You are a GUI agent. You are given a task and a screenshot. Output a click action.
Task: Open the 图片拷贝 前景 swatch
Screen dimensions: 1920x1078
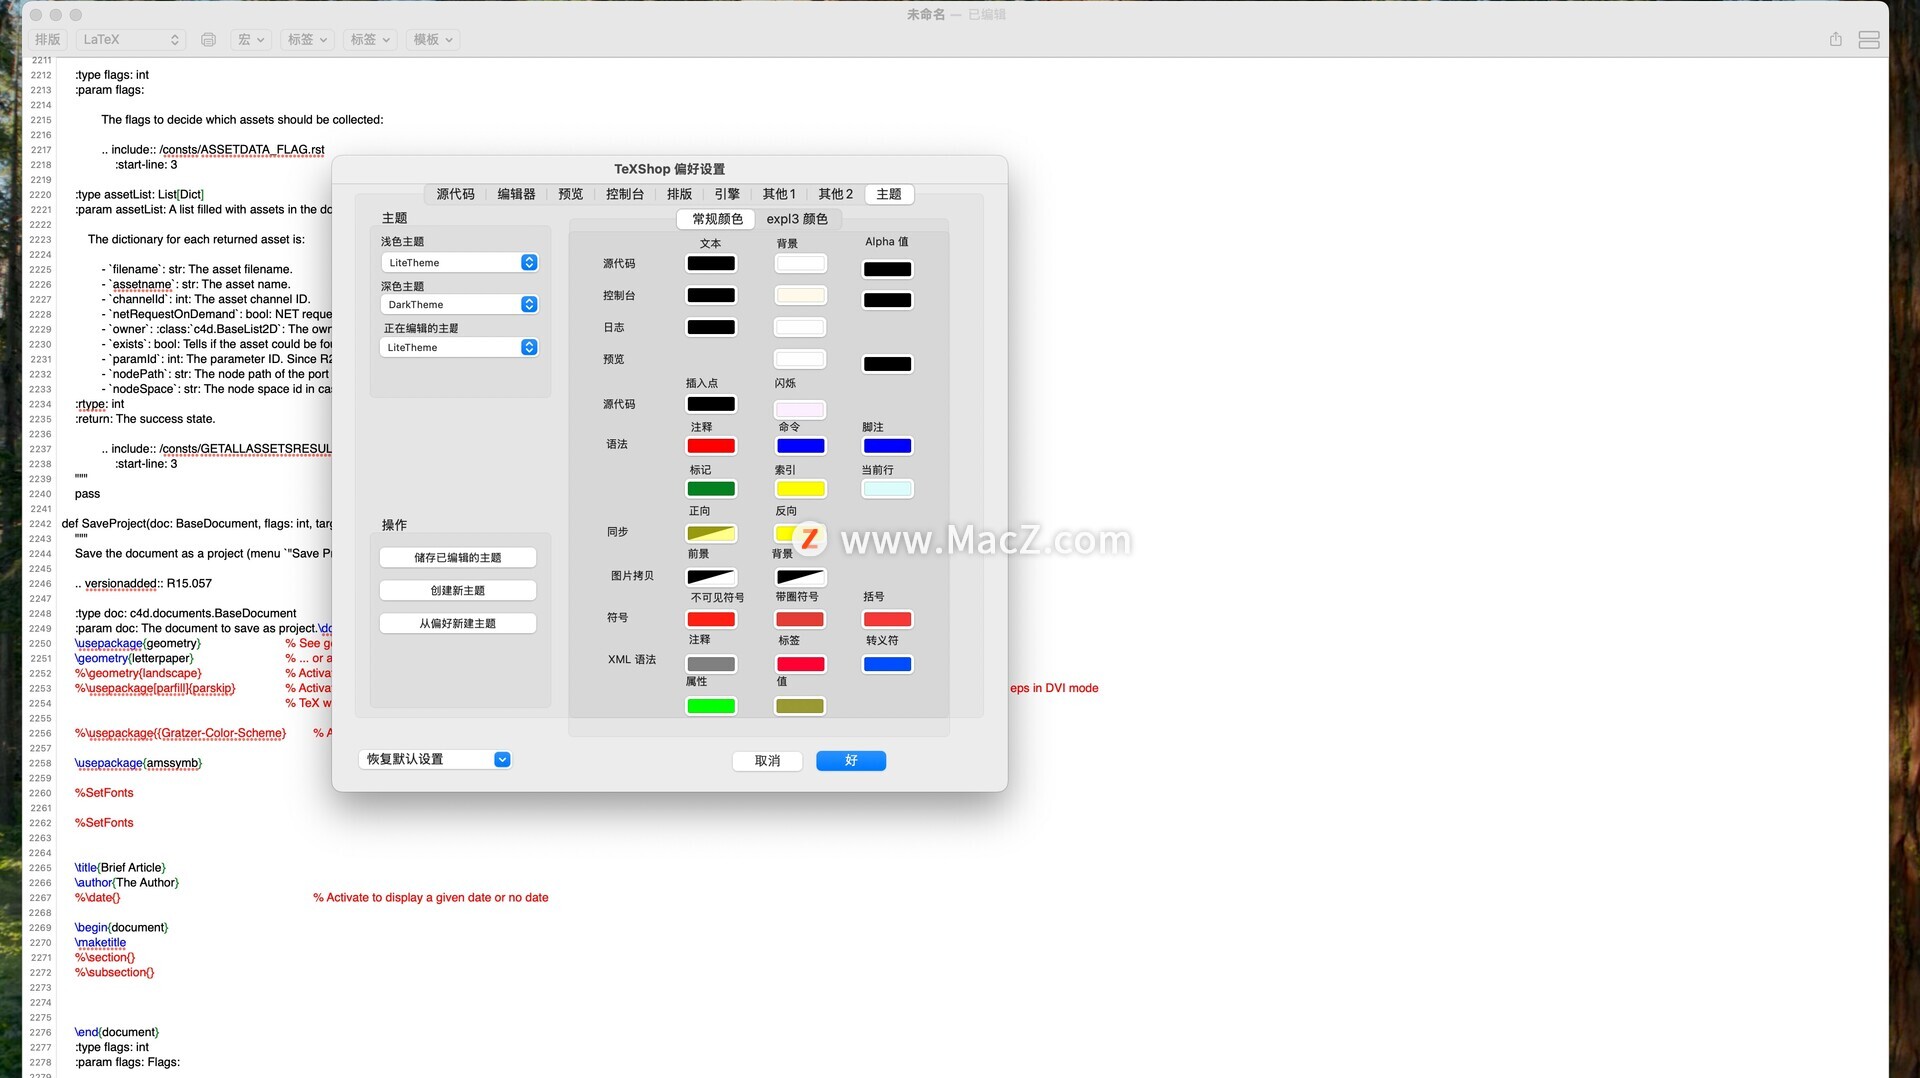pos(711,578)
